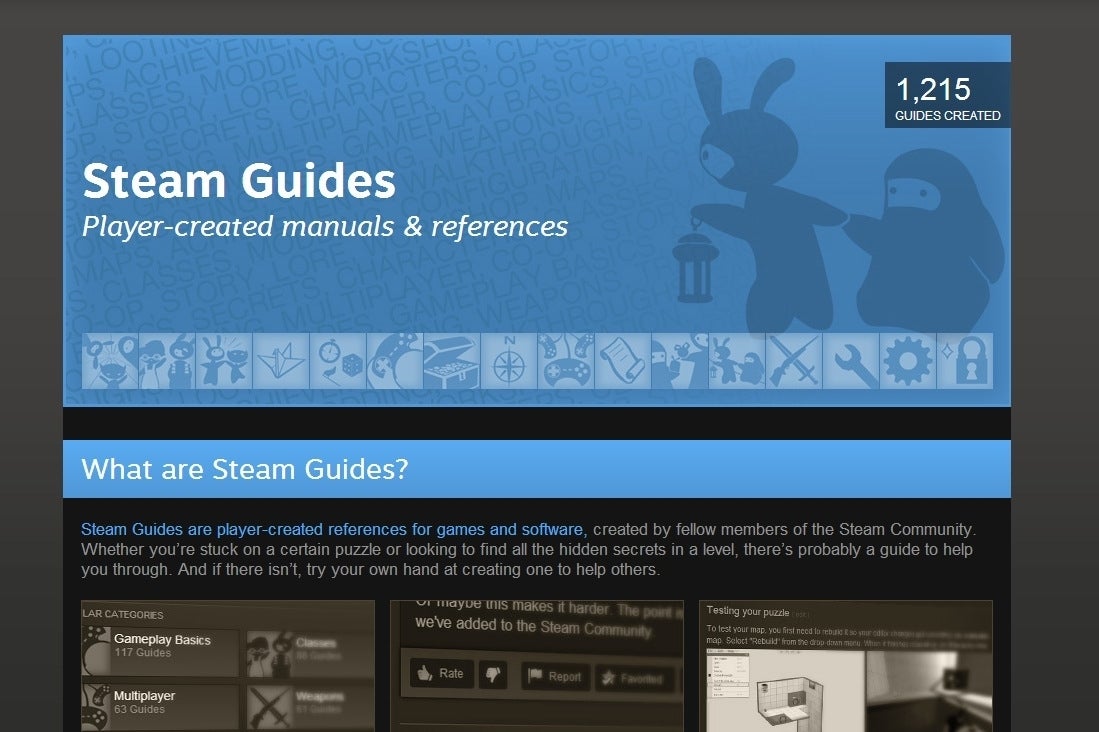Open the gear configuration icon

908,360
